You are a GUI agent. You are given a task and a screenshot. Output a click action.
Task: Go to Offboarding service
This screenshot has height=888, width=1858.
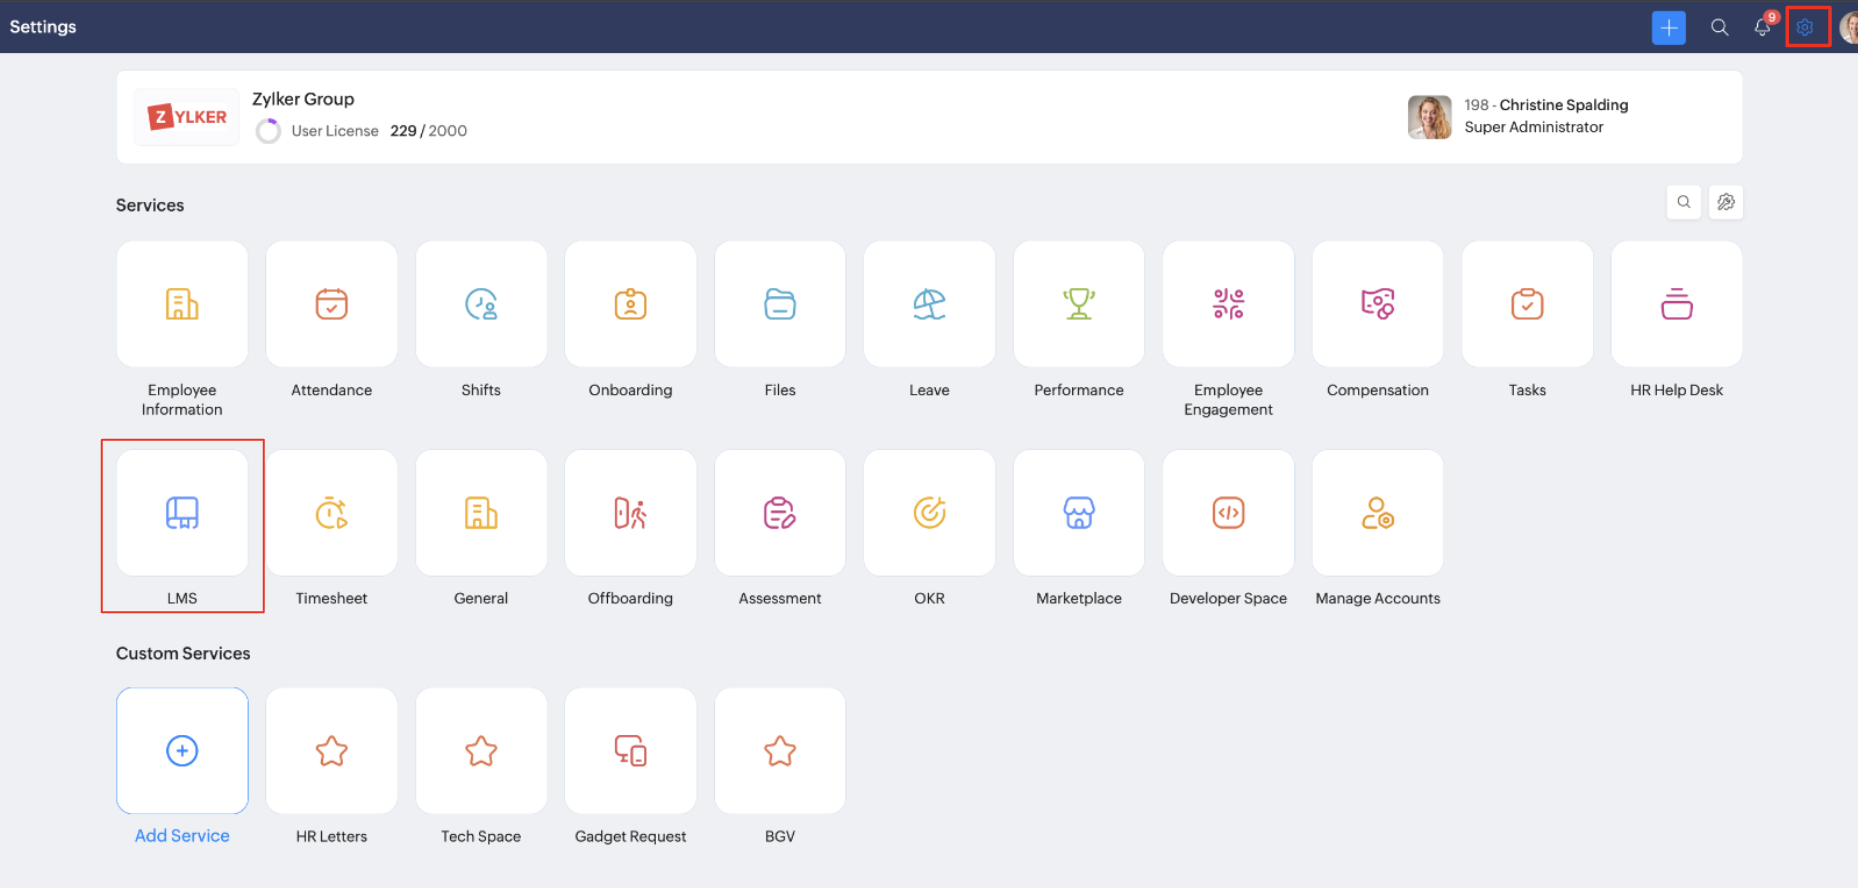coord(631,513)
